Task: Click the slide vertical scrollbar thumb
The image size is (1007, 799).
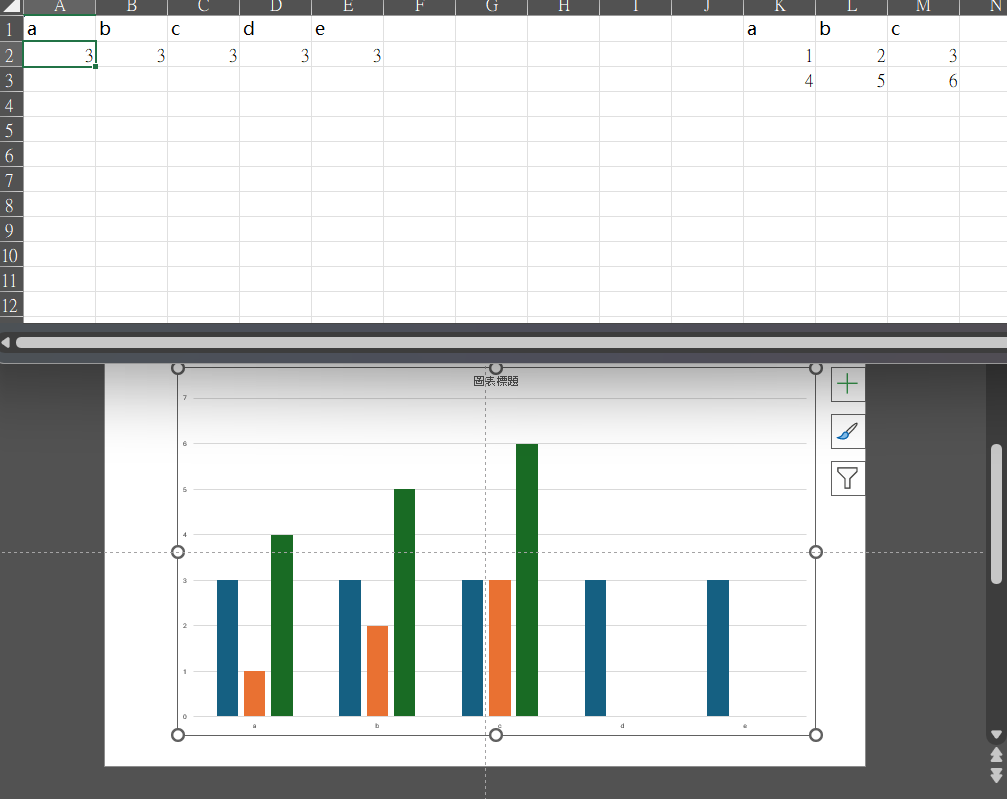Action: click(x=995, y=513)
